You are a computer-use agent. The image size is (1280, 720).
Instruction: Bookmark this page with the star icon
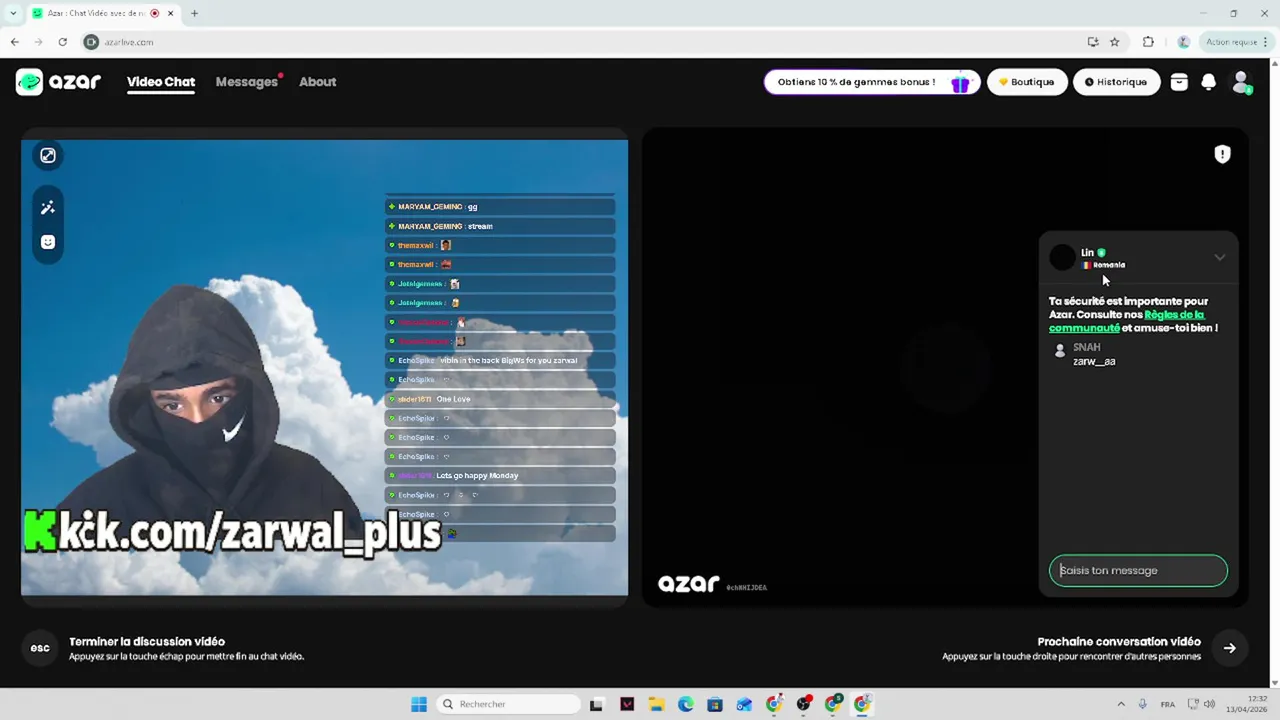[x=1114, y=42]
